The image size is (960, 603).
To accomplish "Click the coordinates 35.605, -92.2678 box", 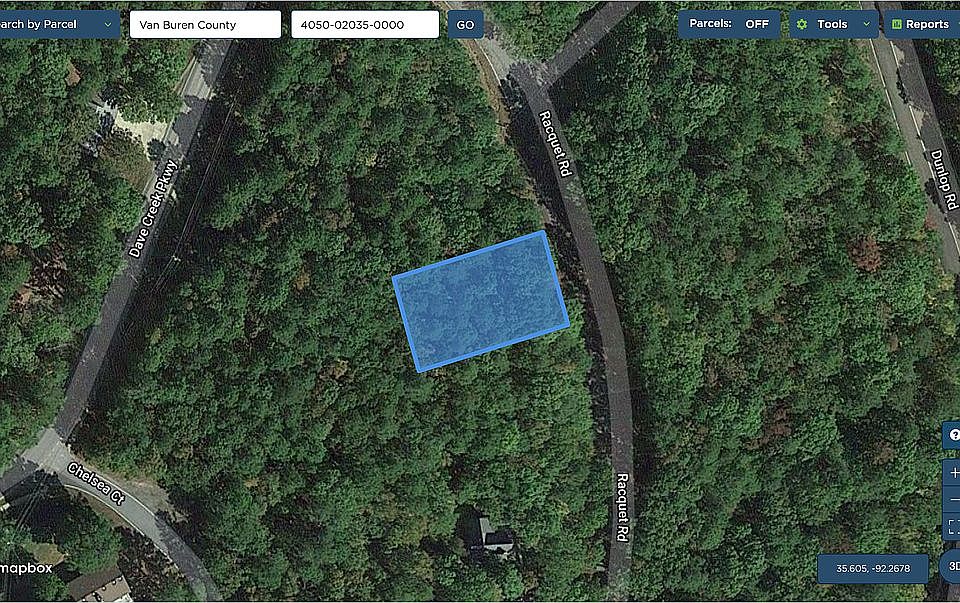I will (873, 569).
